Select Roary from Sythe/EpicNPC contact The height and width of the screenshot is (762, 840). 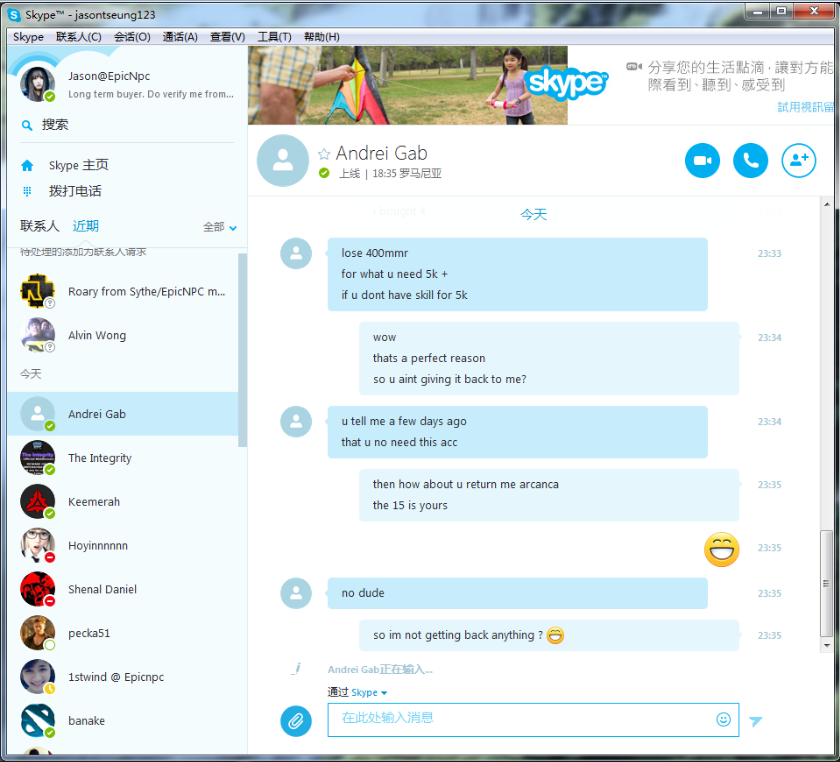(123, 291)
